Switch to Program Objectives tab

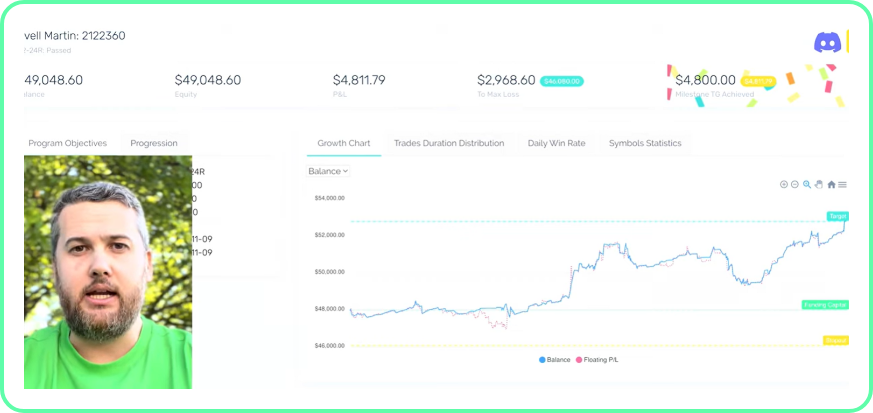point(67,143)
